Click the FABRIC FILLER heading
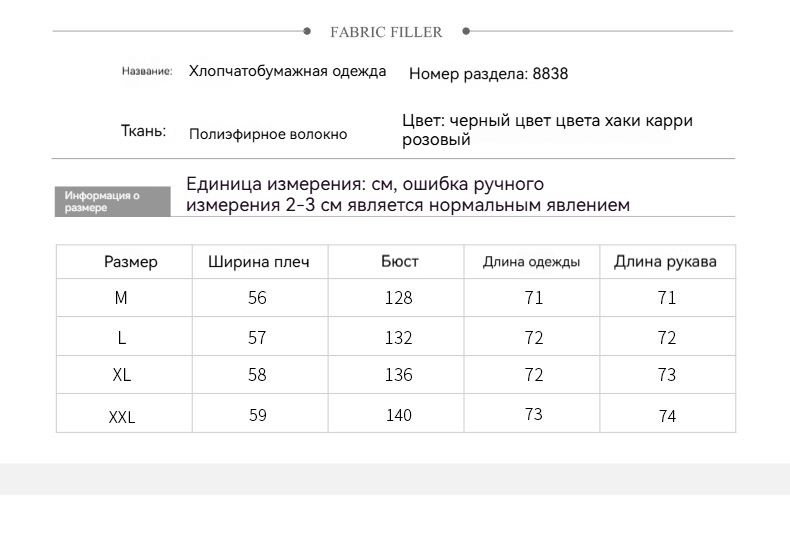This screenshot has height=533, width=790. [386, 32]
